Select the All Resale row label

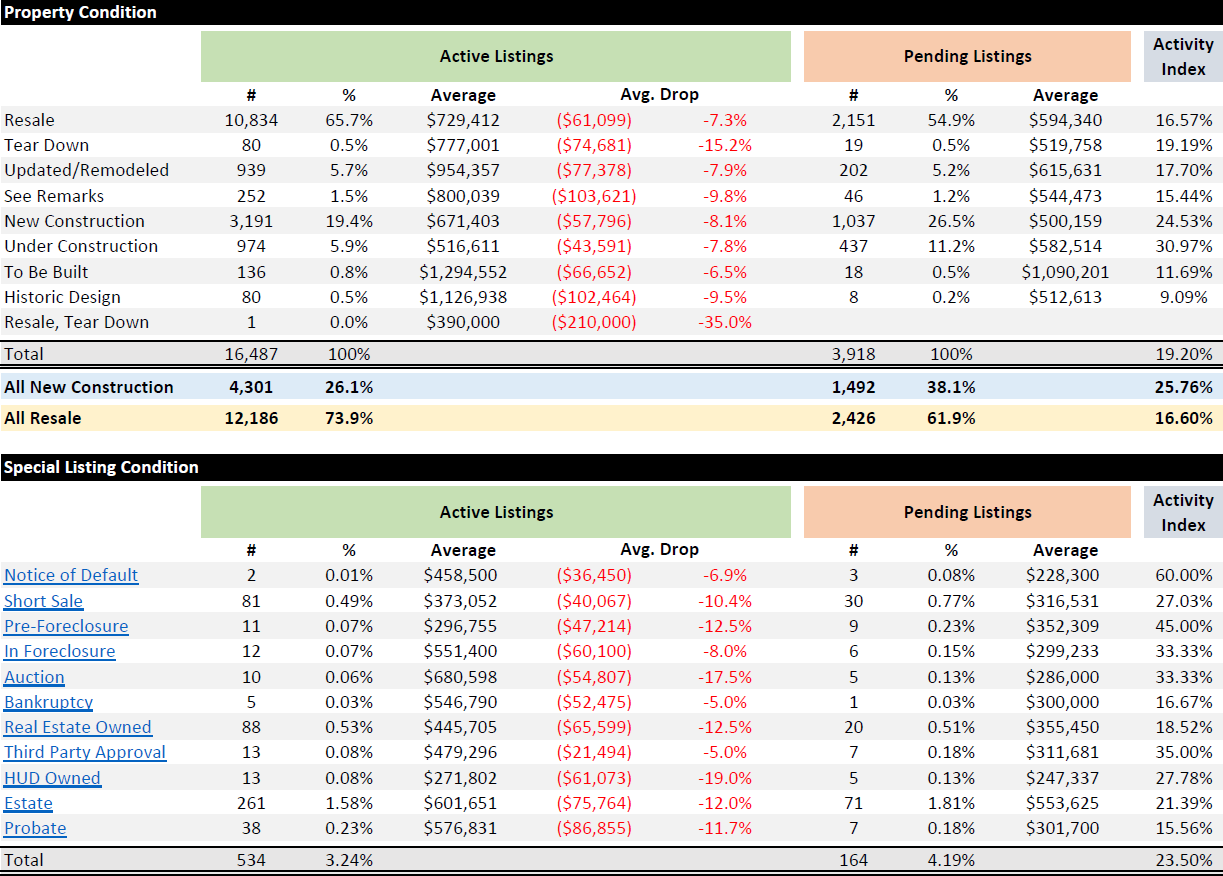click(43, 418)
